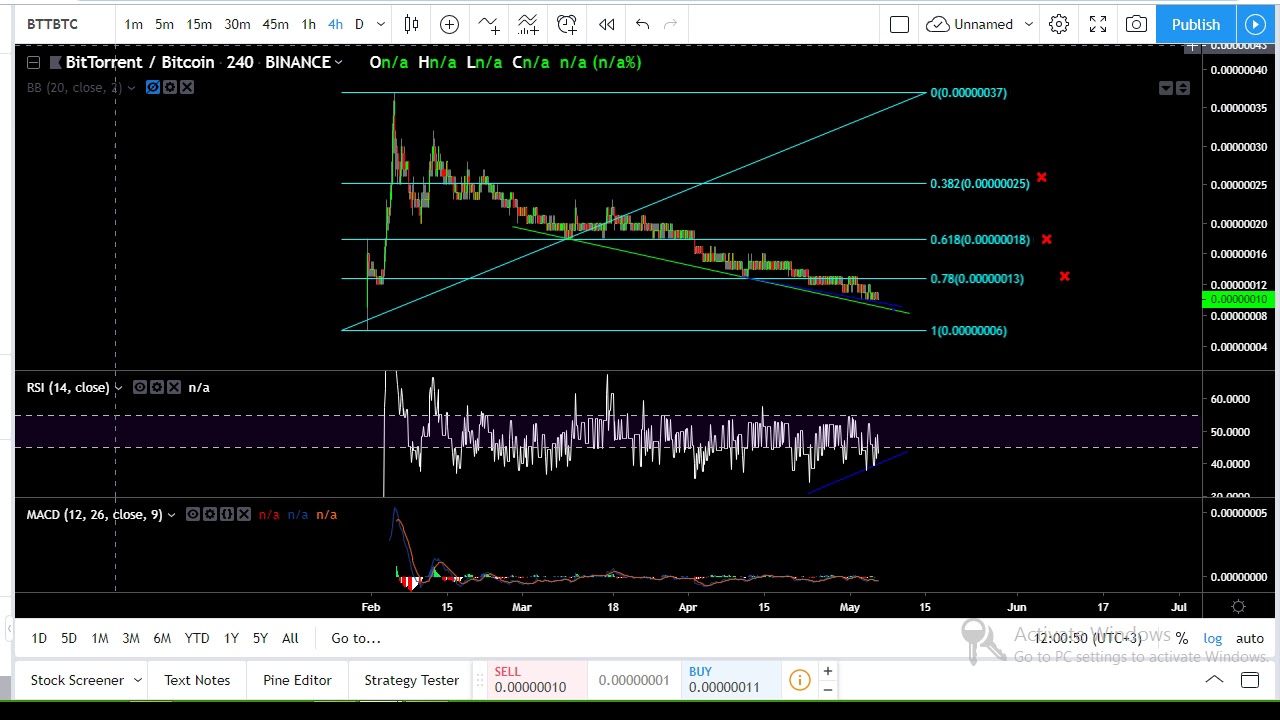
Task: Increase order quantity with plus
Action: pyautogui.click(x=827, y=671)
